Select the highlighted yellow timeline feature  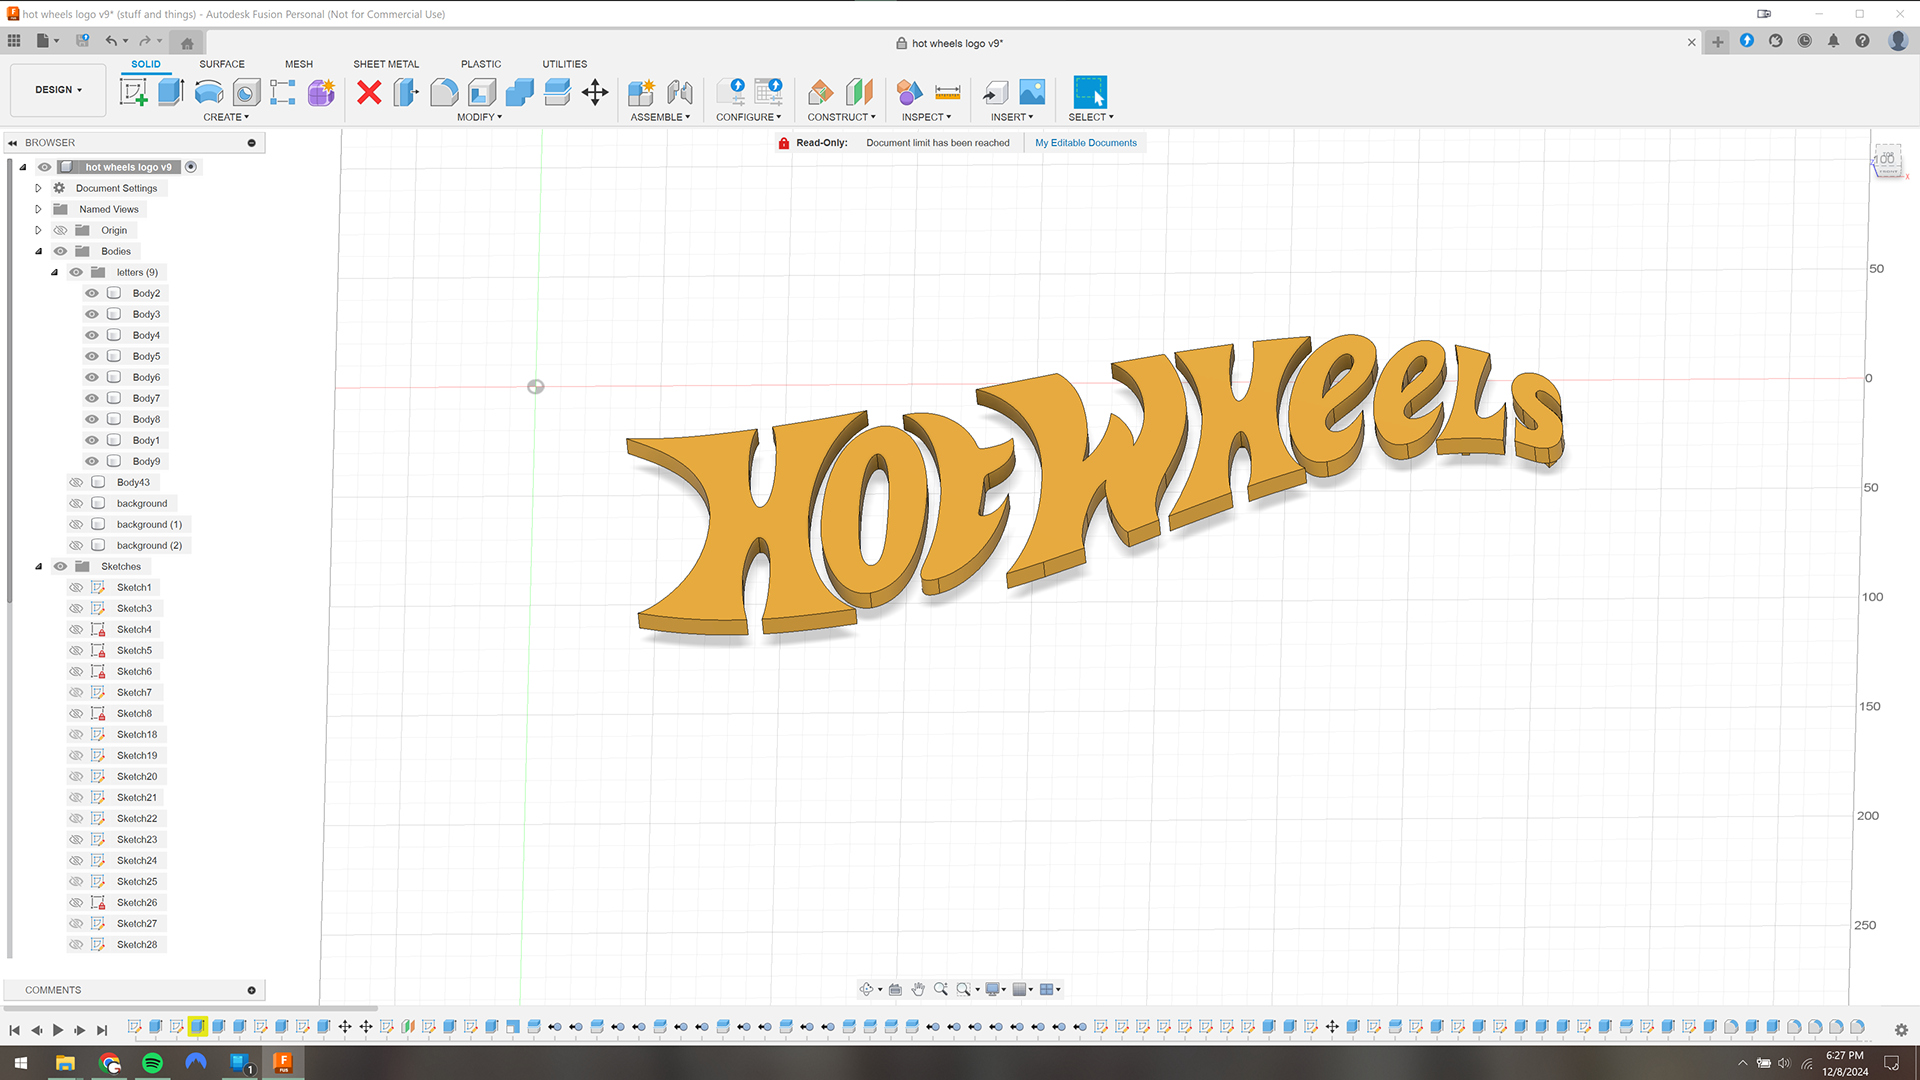[198, 1026]
